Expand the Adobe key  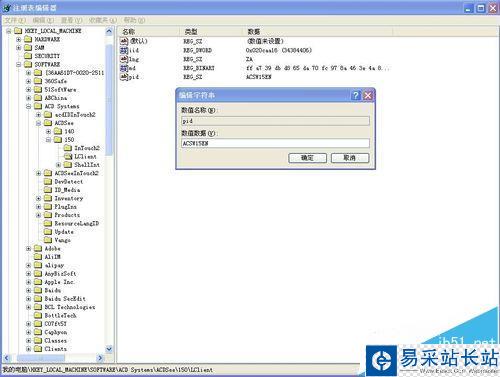(x=29, y=248)
